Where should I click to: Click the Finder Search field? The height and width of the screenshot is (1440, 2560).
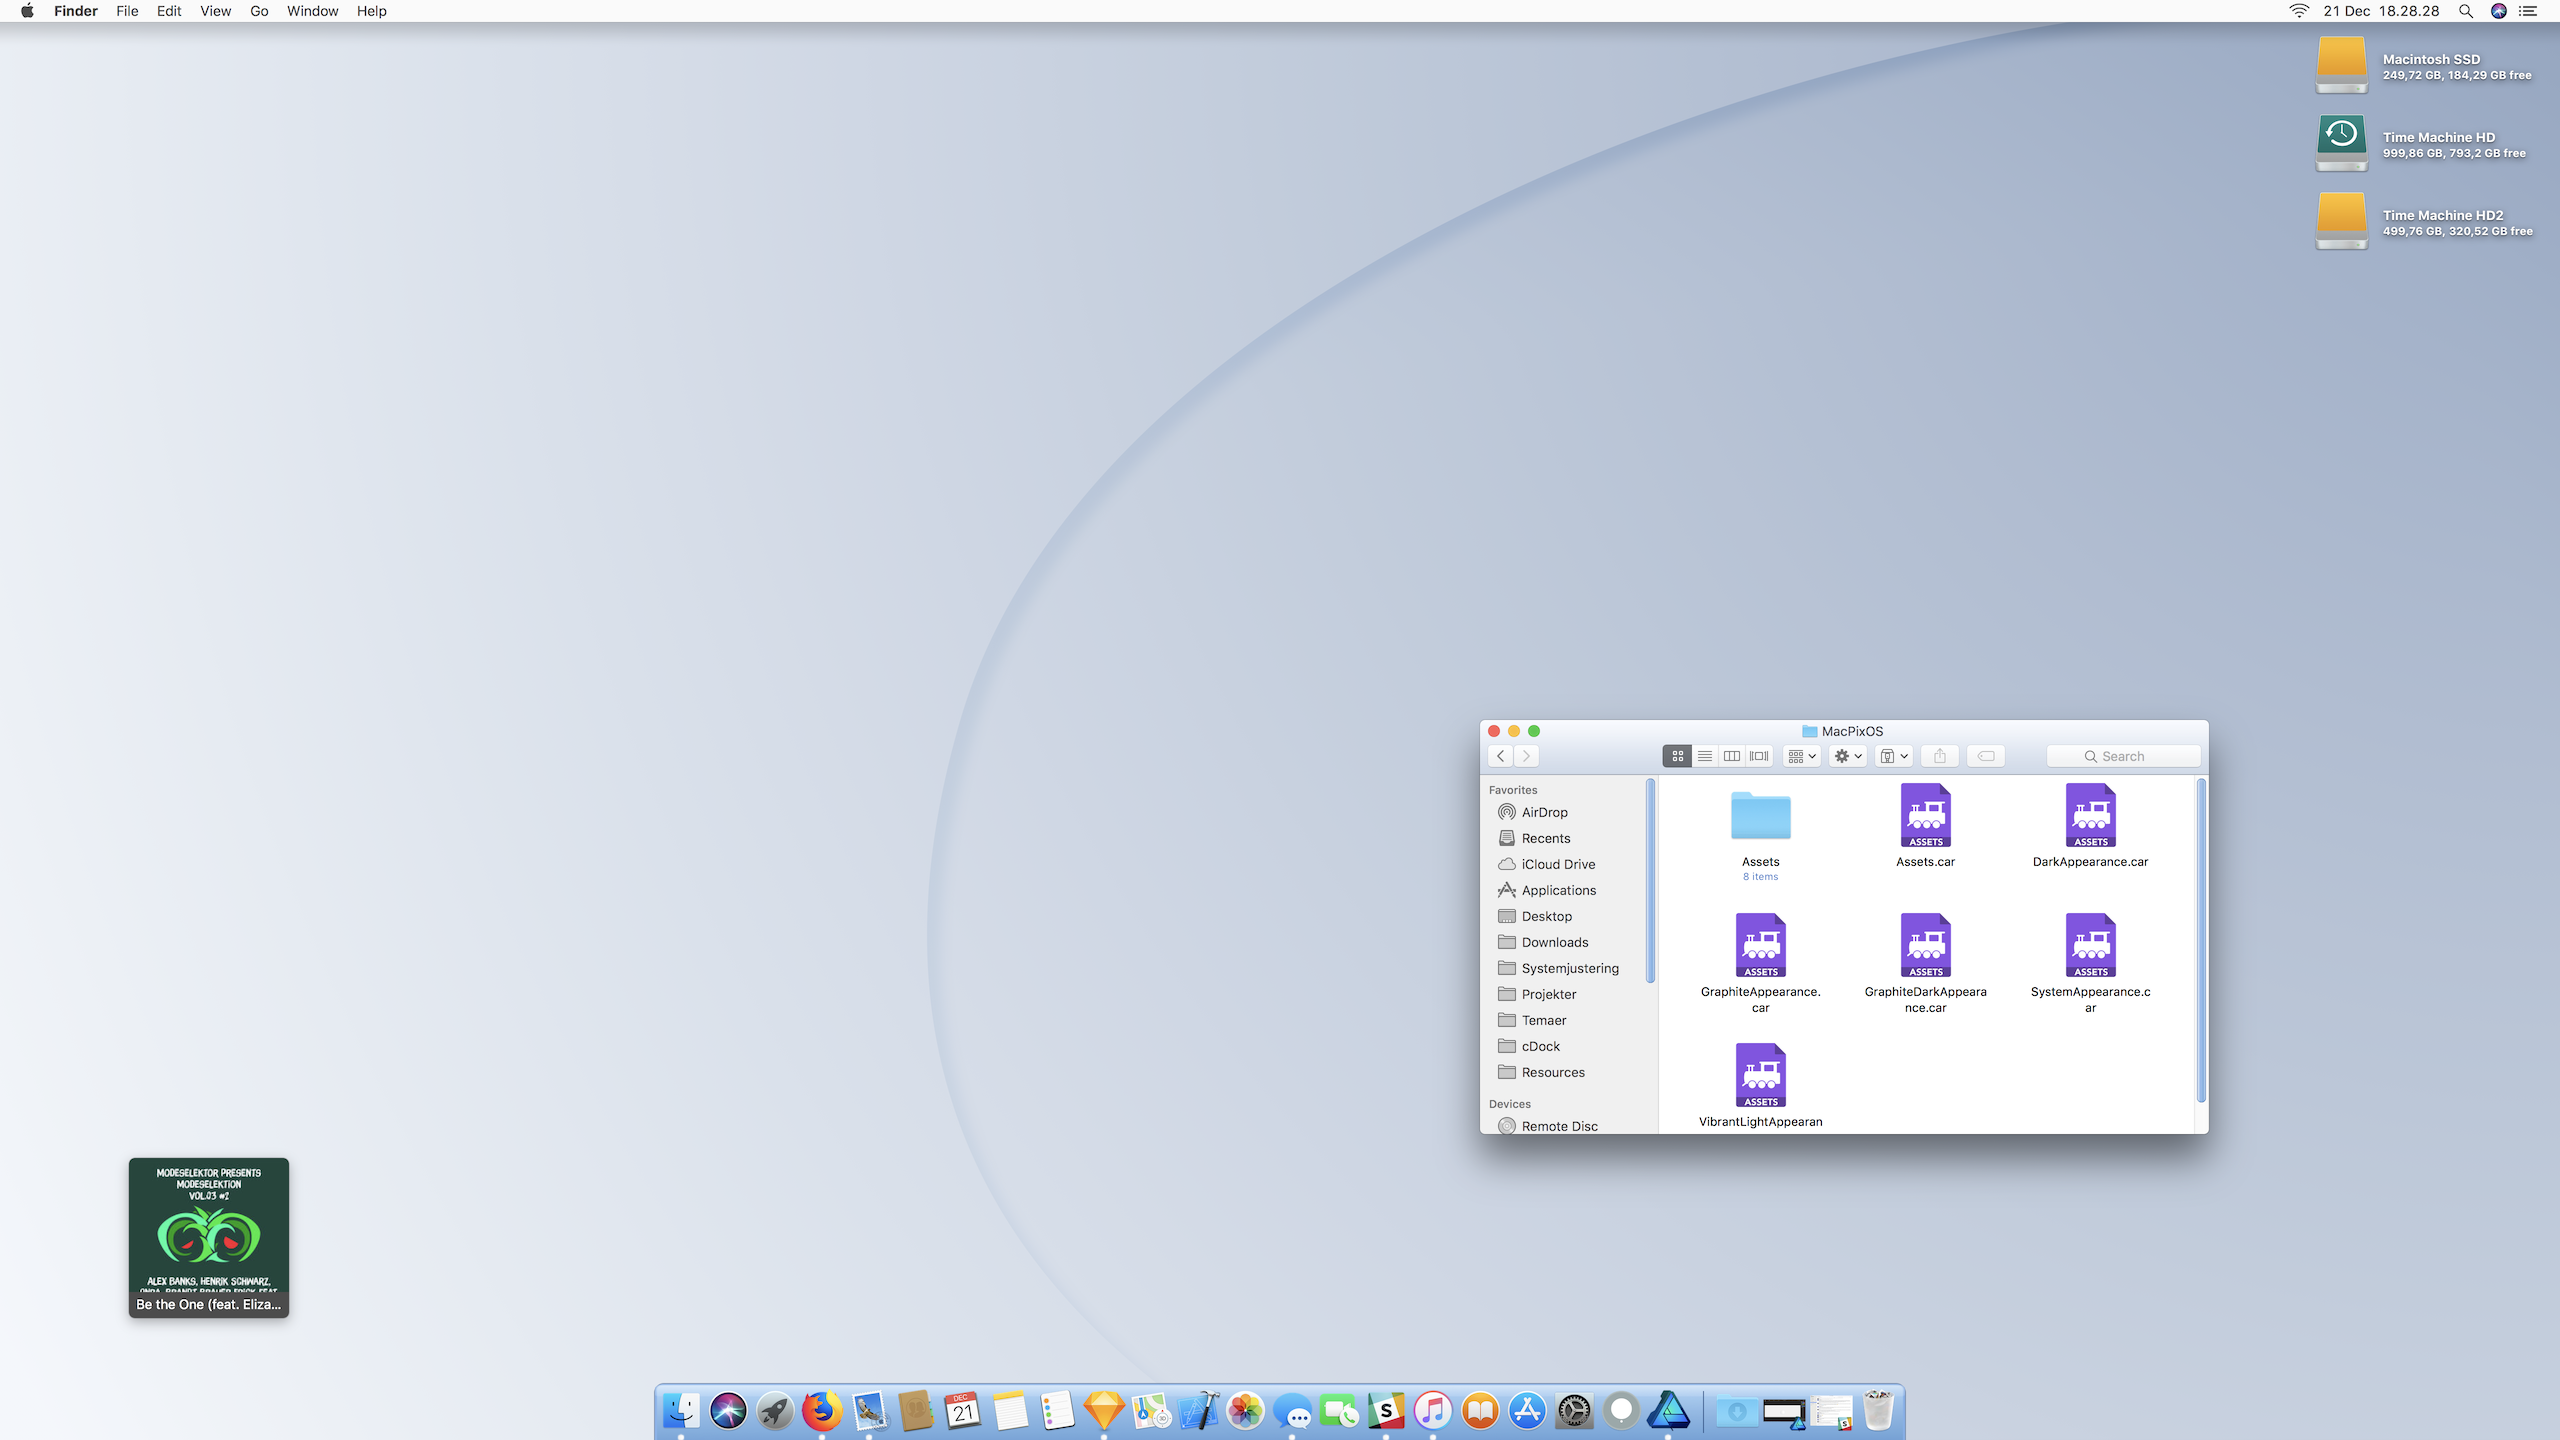(2123, 756)
